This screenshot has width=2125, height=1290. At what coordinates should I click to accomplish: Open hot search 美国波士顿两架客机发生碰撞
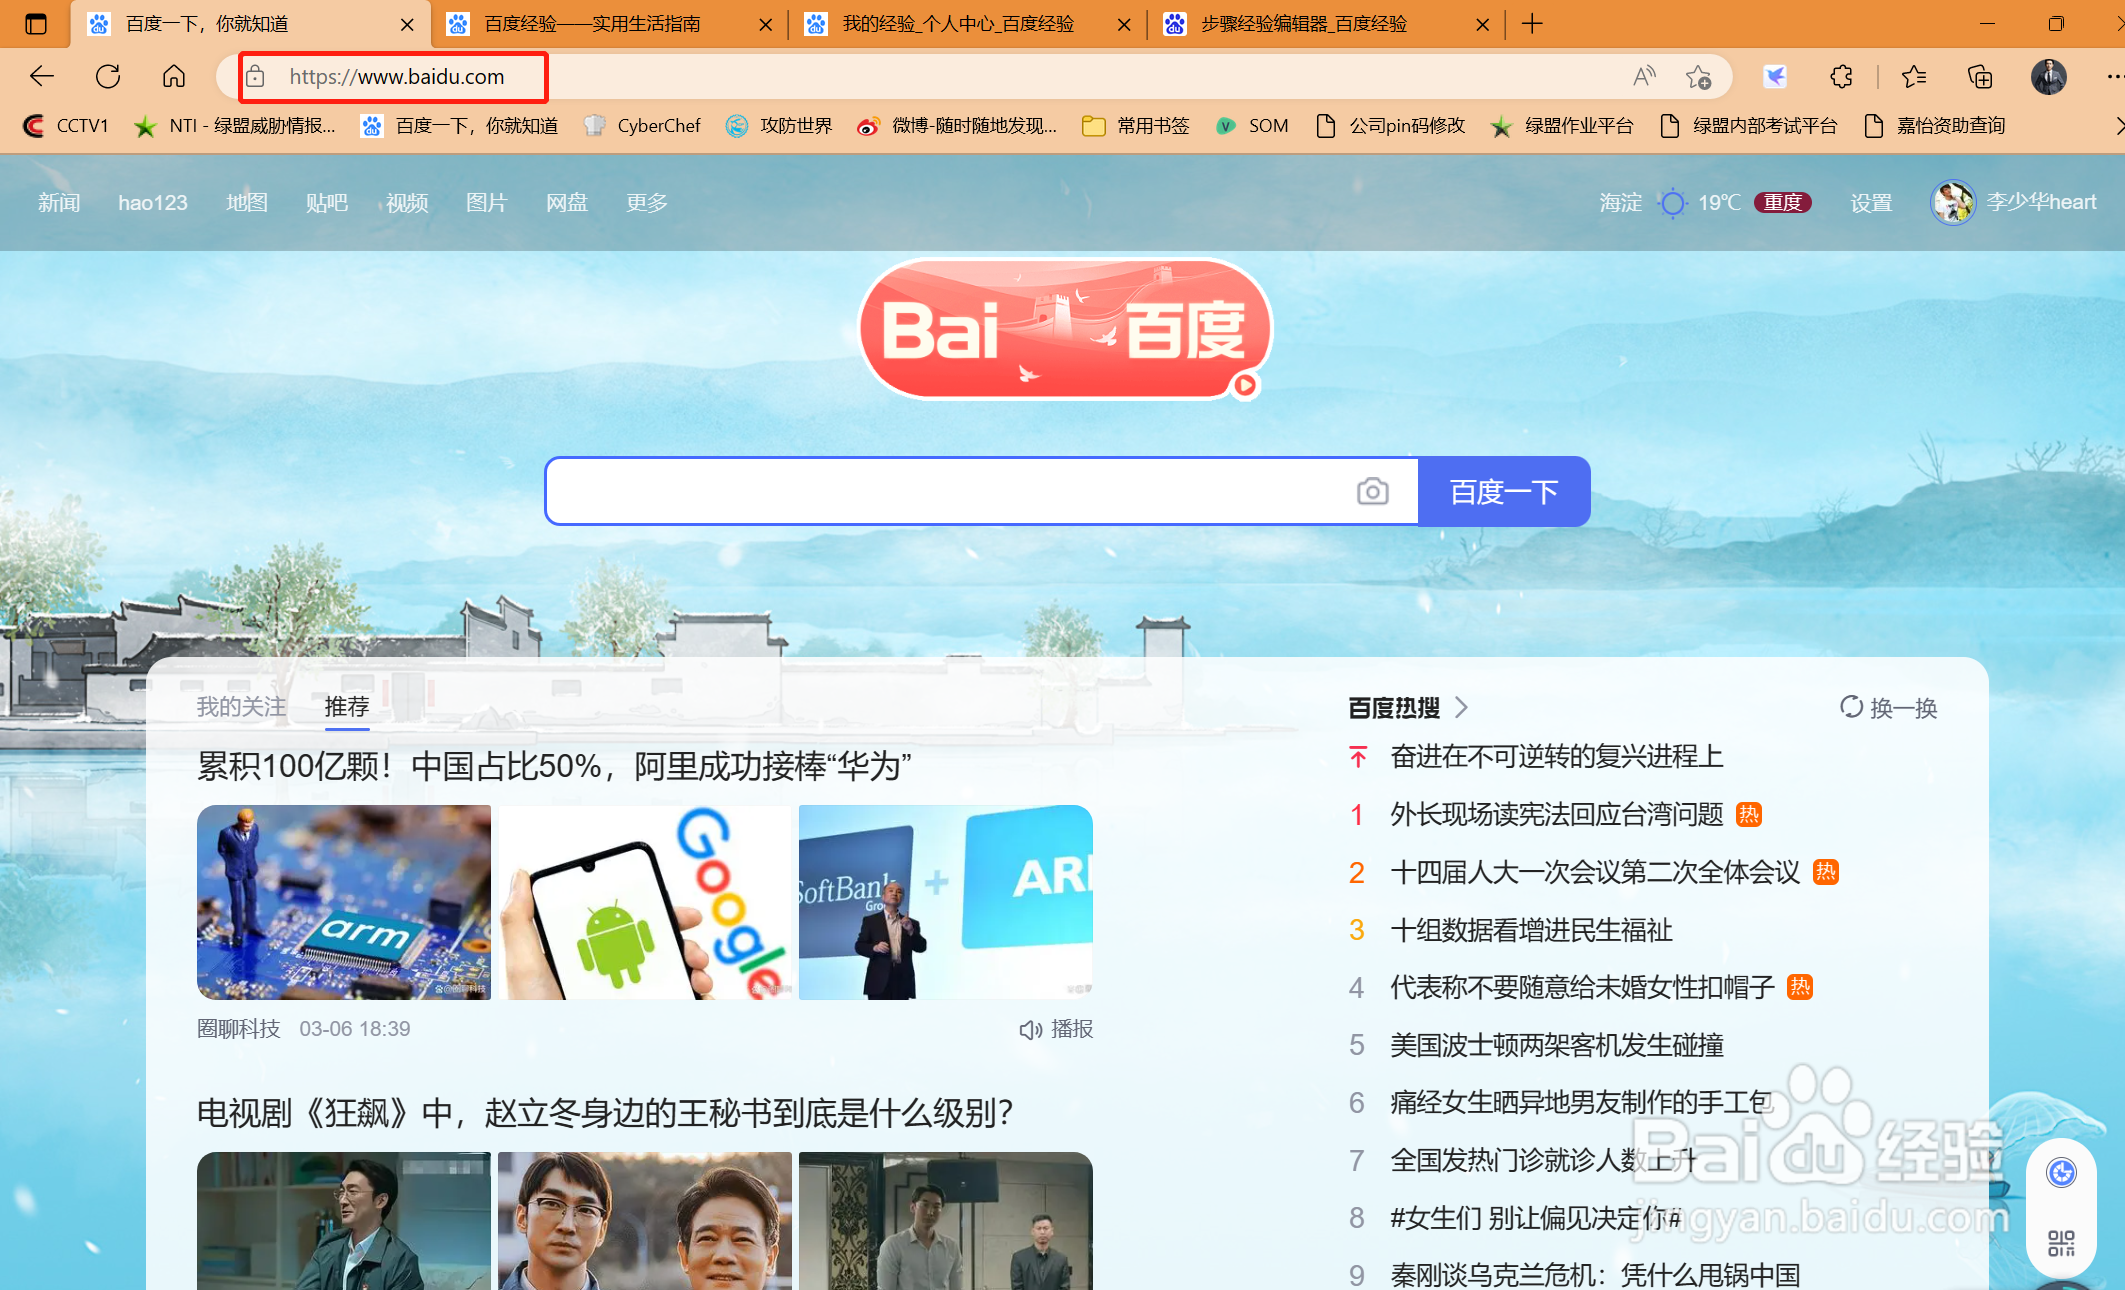click(1557, 1045)
